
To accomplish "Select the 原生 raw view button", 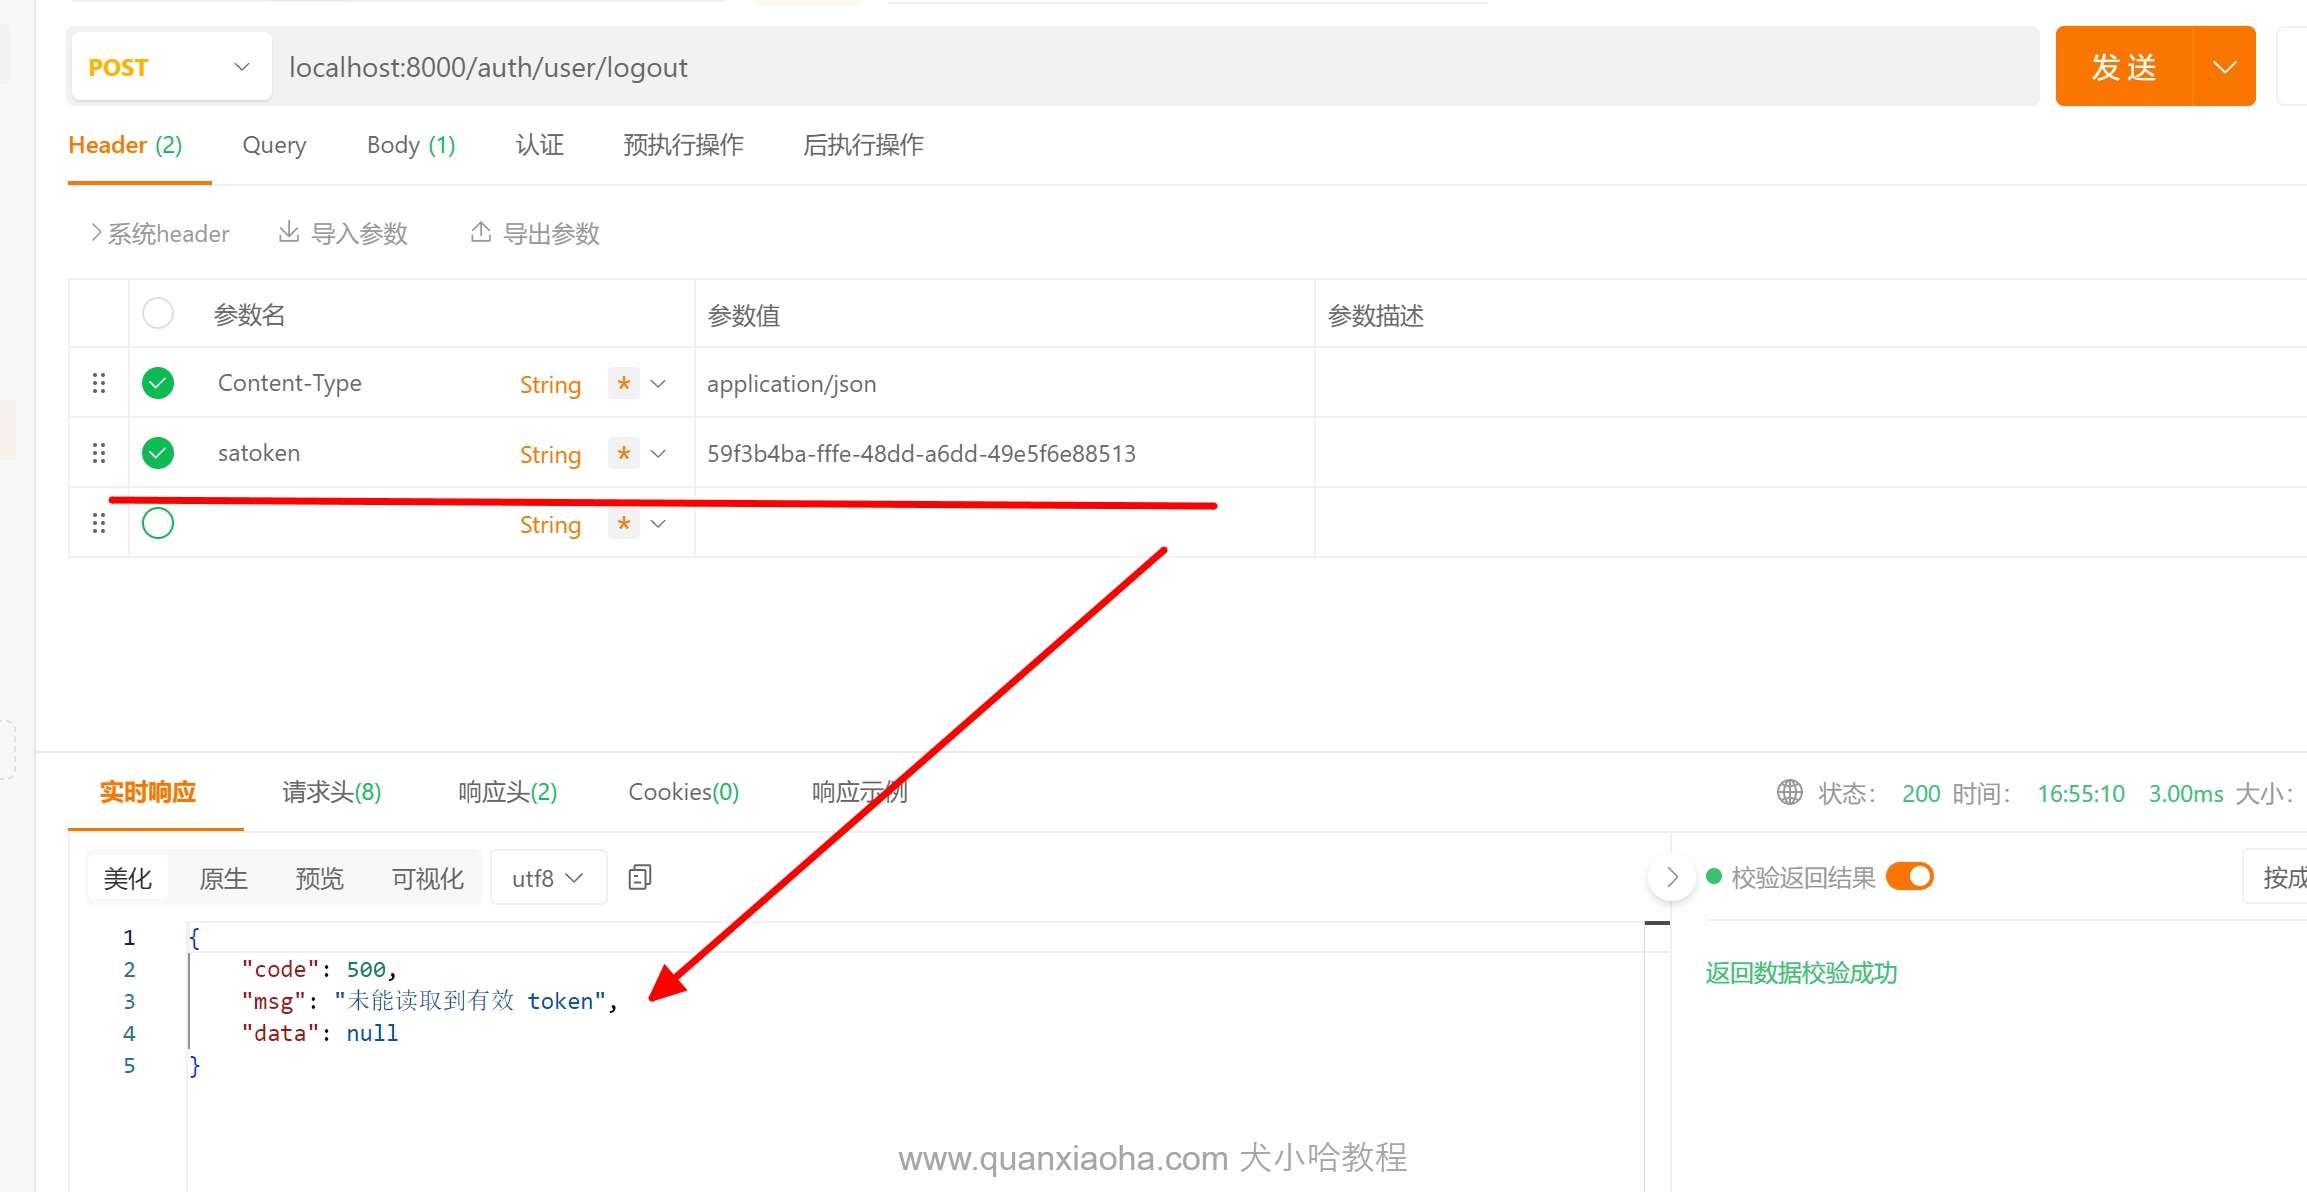I will point(223,878).
